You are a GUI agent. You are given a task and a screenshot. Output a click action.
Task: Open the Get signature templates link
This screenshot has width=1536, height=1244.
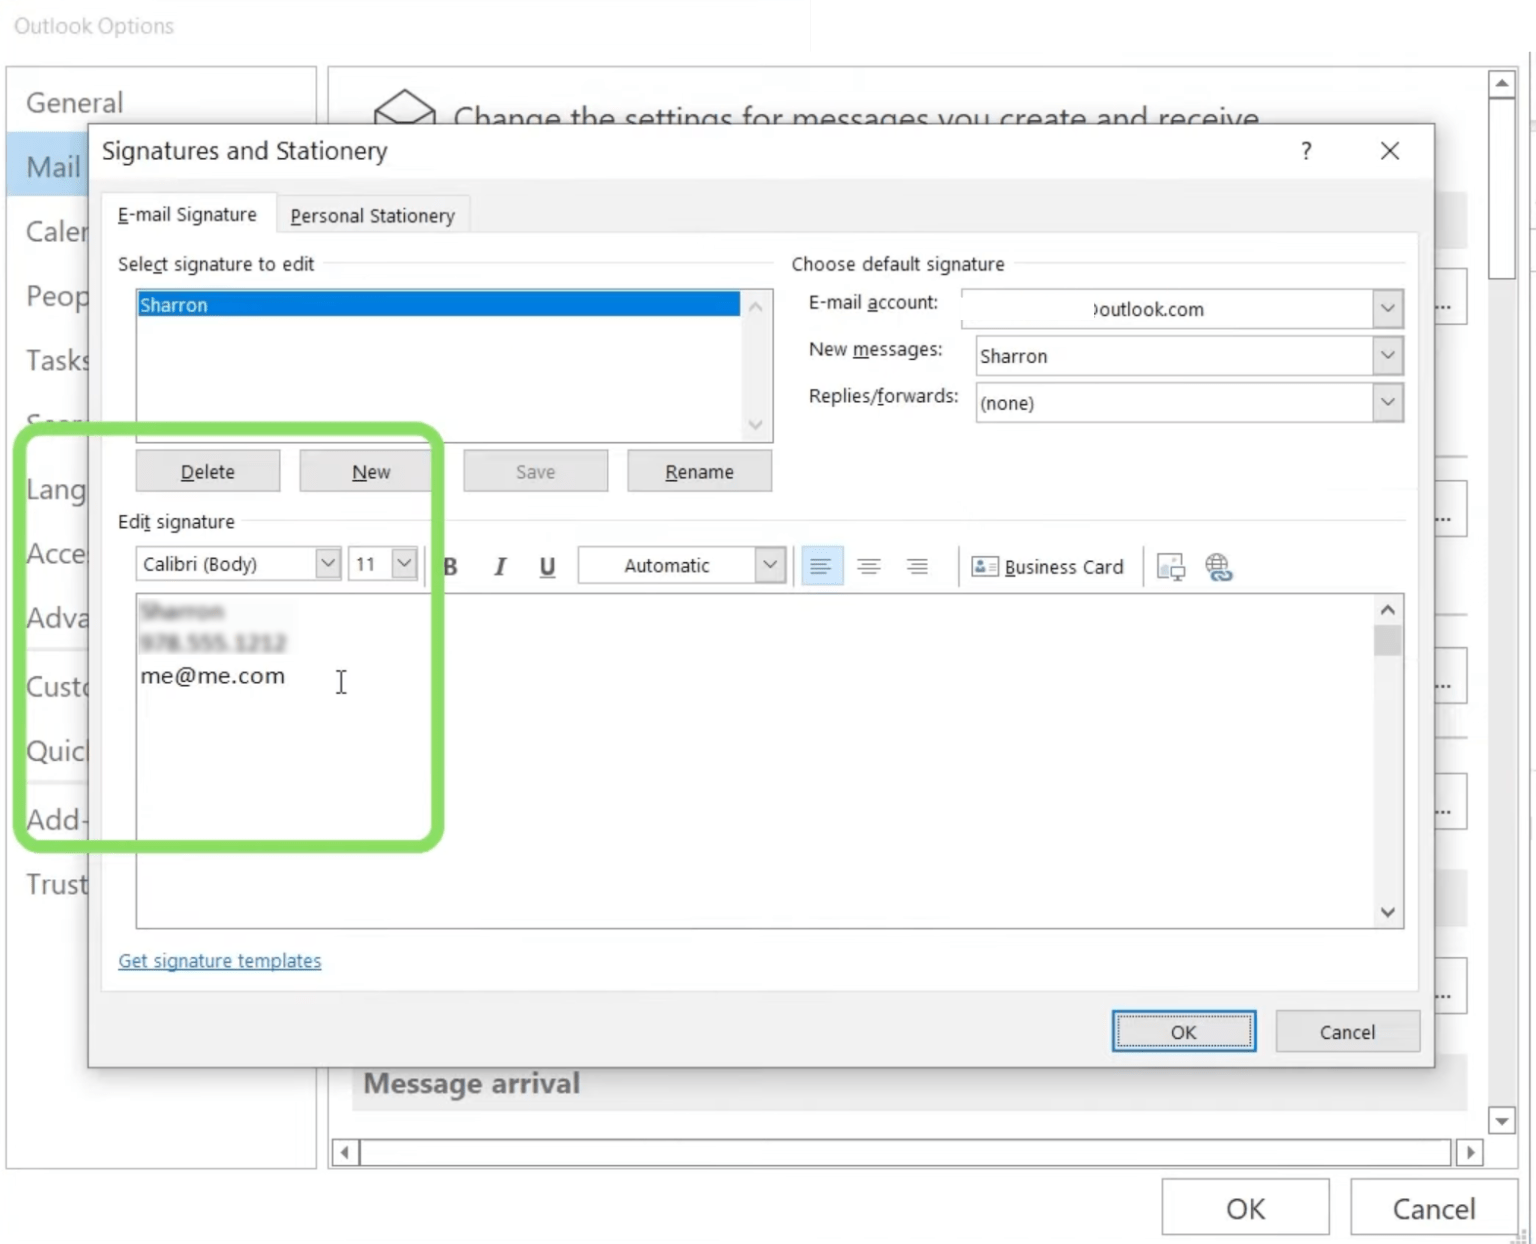pos(219,960)
